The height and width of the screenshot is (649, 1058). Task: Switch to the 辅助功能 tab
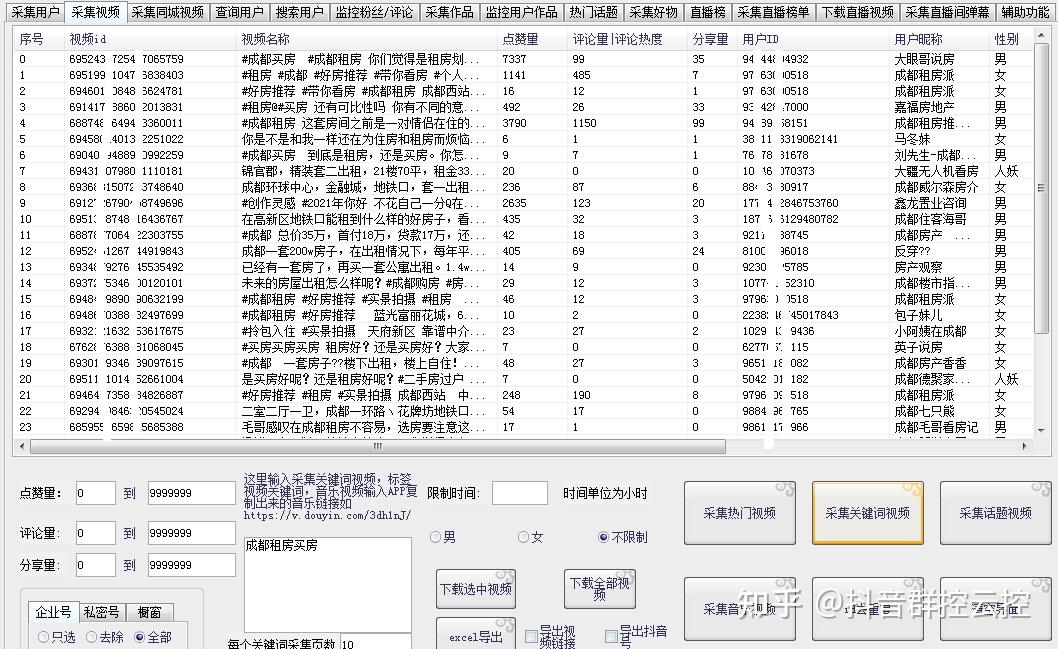click(x=1026, y=12)
